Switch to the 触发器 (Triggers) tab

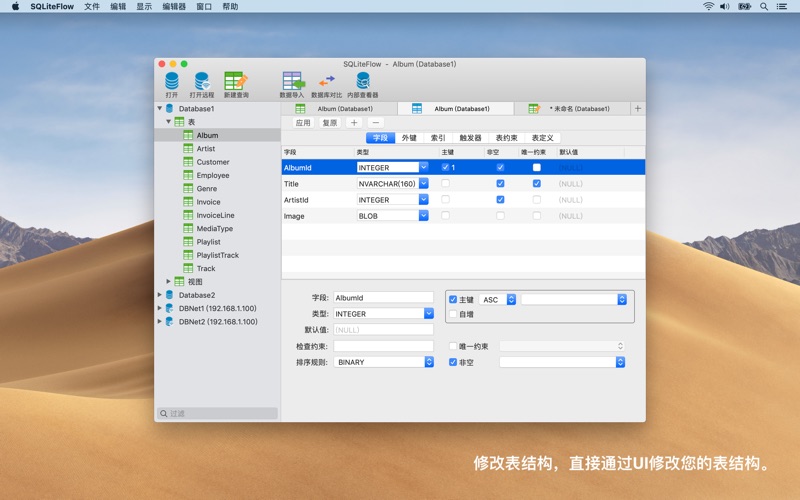pos(470,138)
